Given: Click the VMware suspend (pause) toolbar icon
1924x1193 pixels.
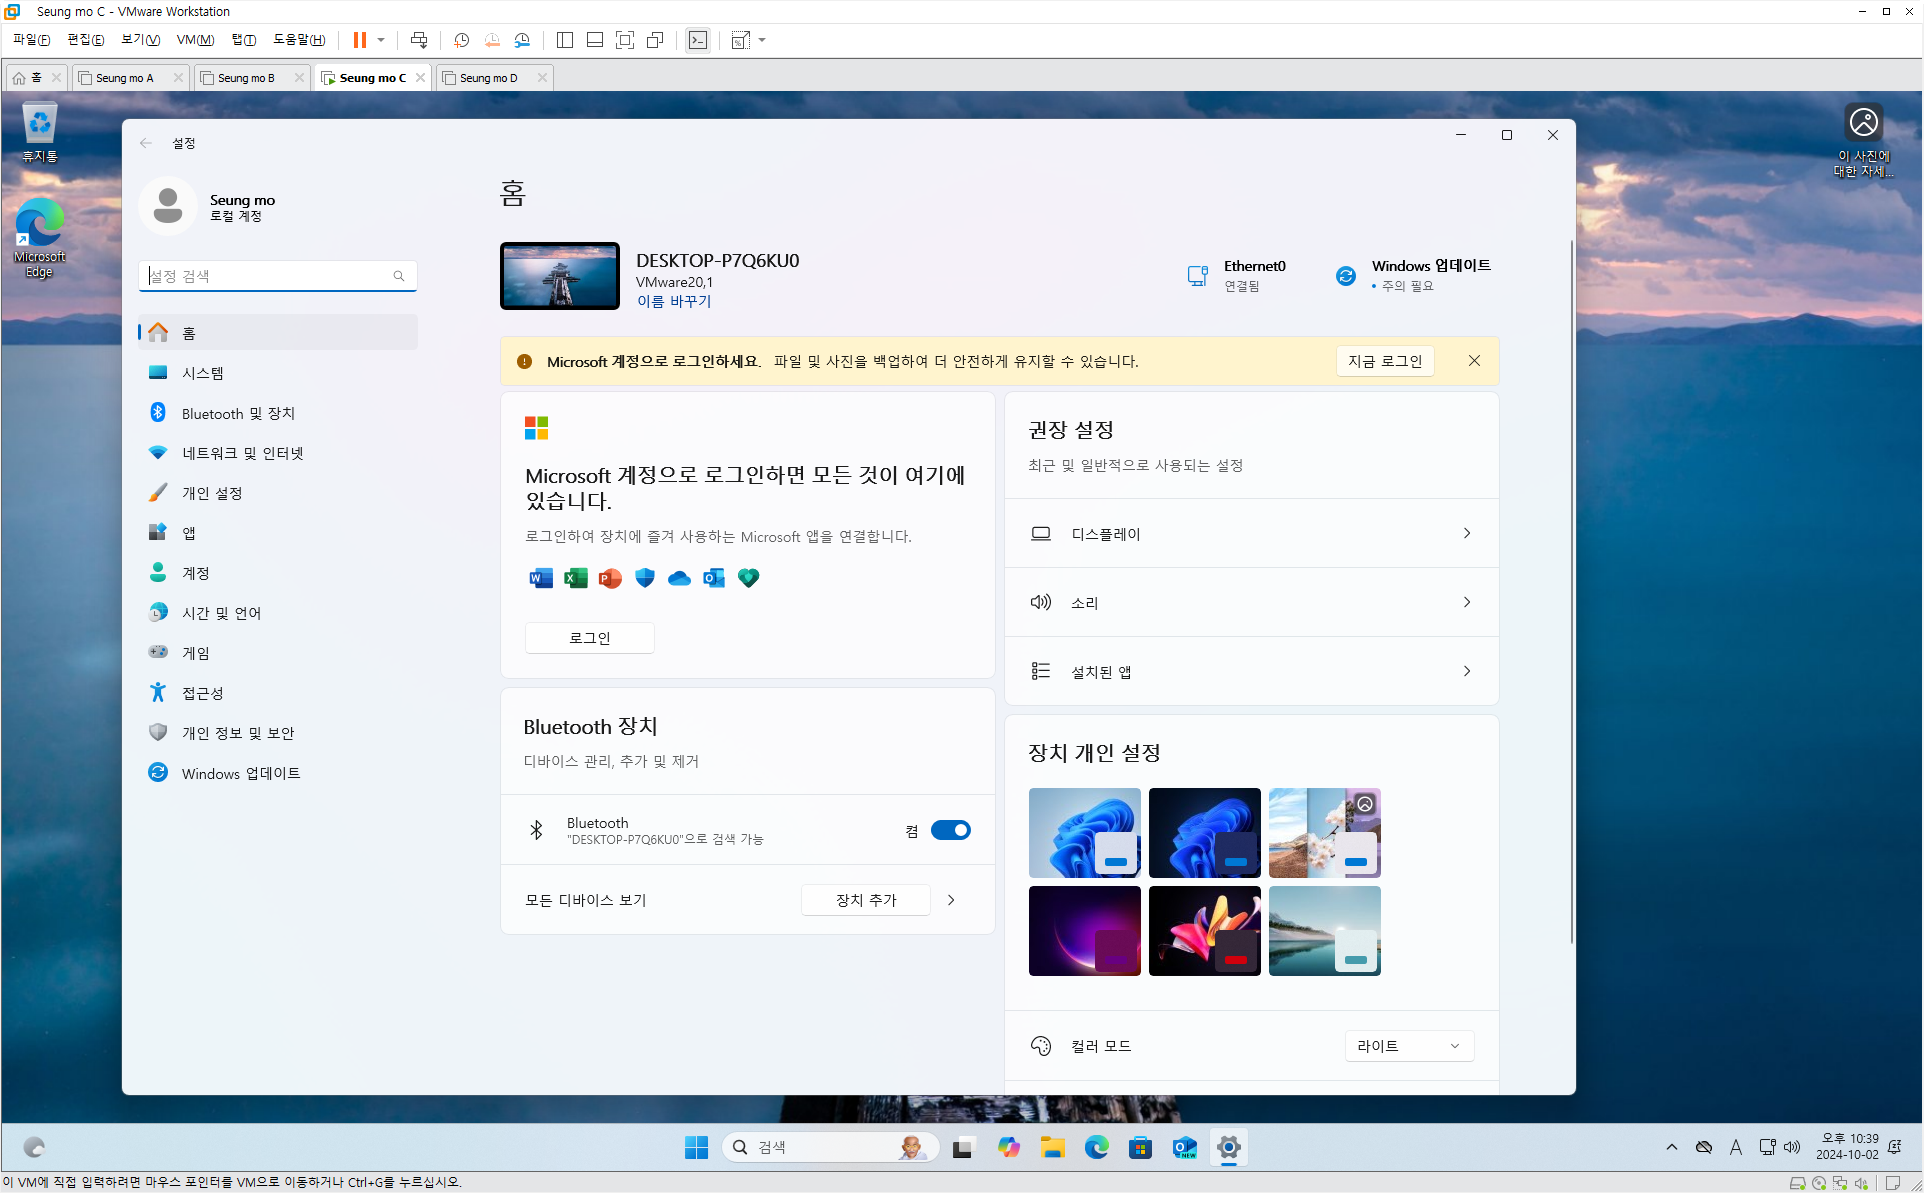Looking at the screenshot, I should [x=359, y=40].
